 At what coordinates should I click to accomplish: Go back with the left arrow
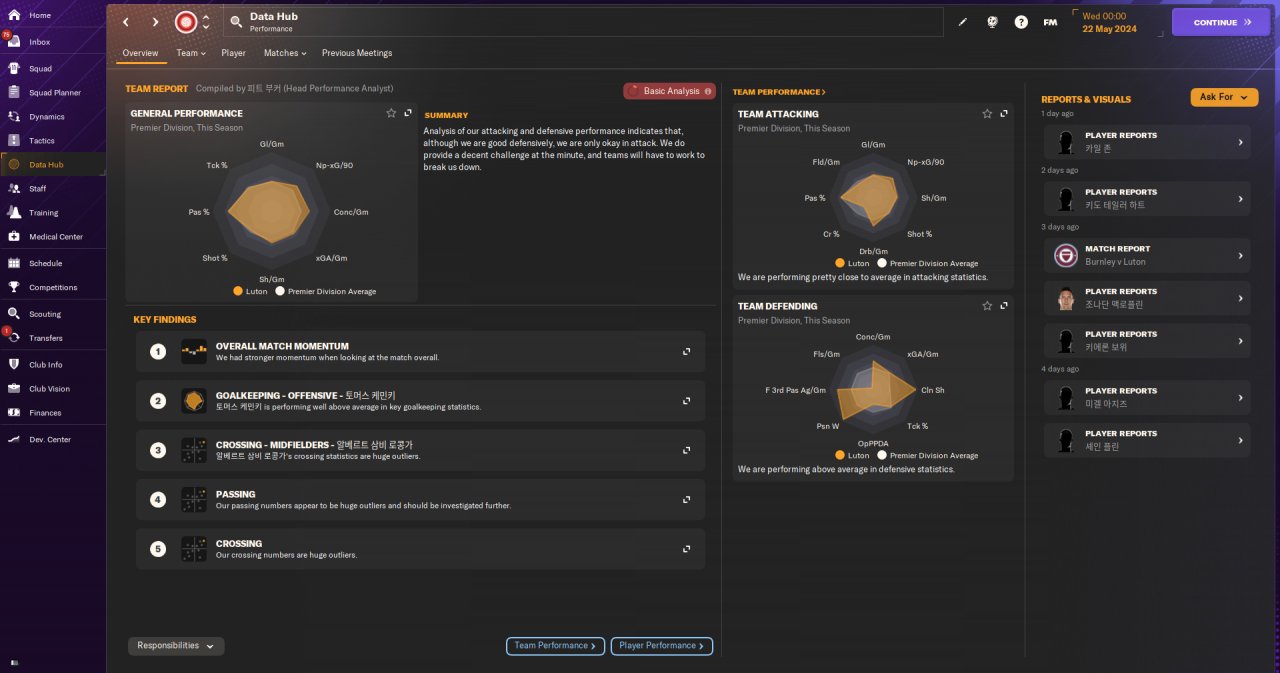(126, 22)
